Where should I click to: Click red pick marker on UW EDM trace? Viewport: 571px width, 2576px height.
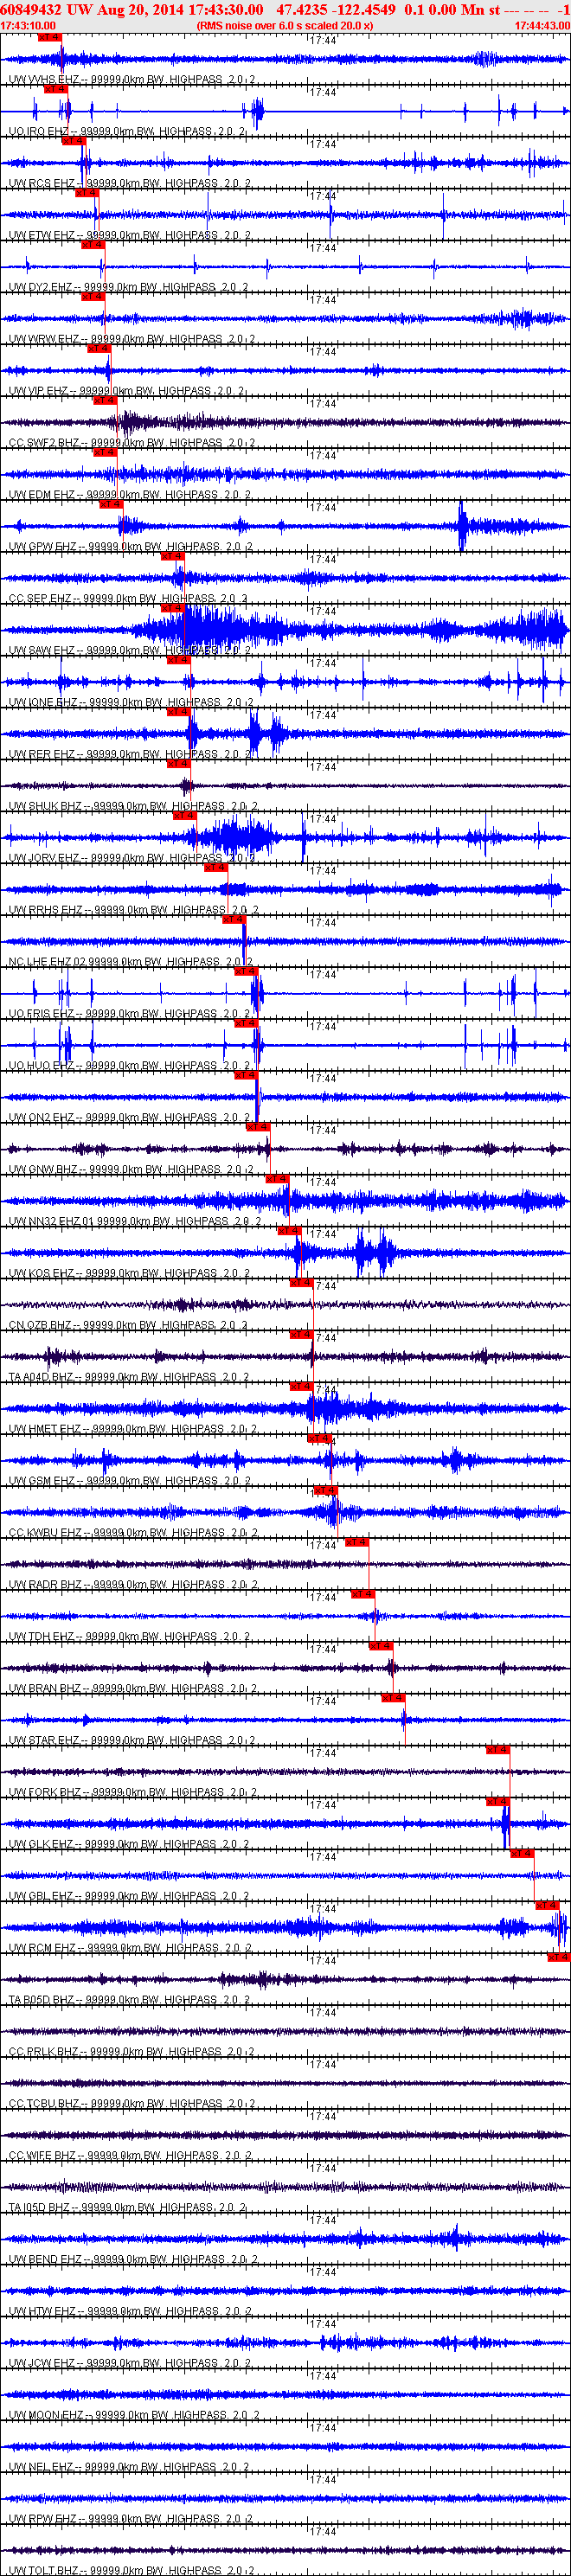pos(105,453)
